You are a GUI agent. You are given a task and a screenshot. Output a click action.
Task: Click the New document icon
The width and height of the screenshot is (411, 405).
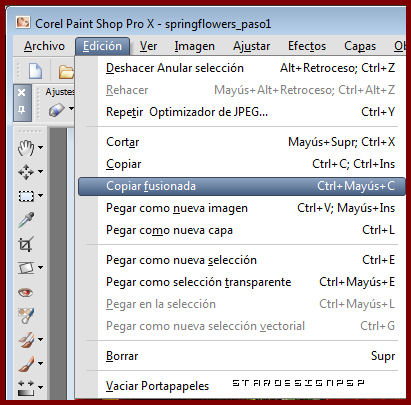(x=35, y=71)
